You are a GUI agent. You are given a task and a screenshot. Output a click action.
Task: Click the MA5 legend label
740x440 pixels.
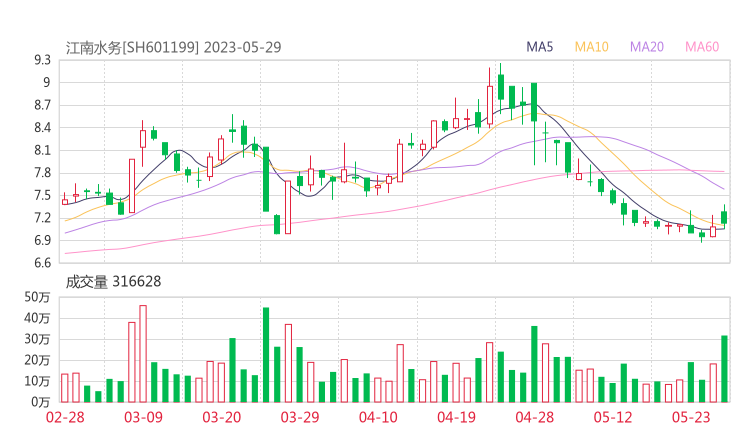click(x=539, y=47)
